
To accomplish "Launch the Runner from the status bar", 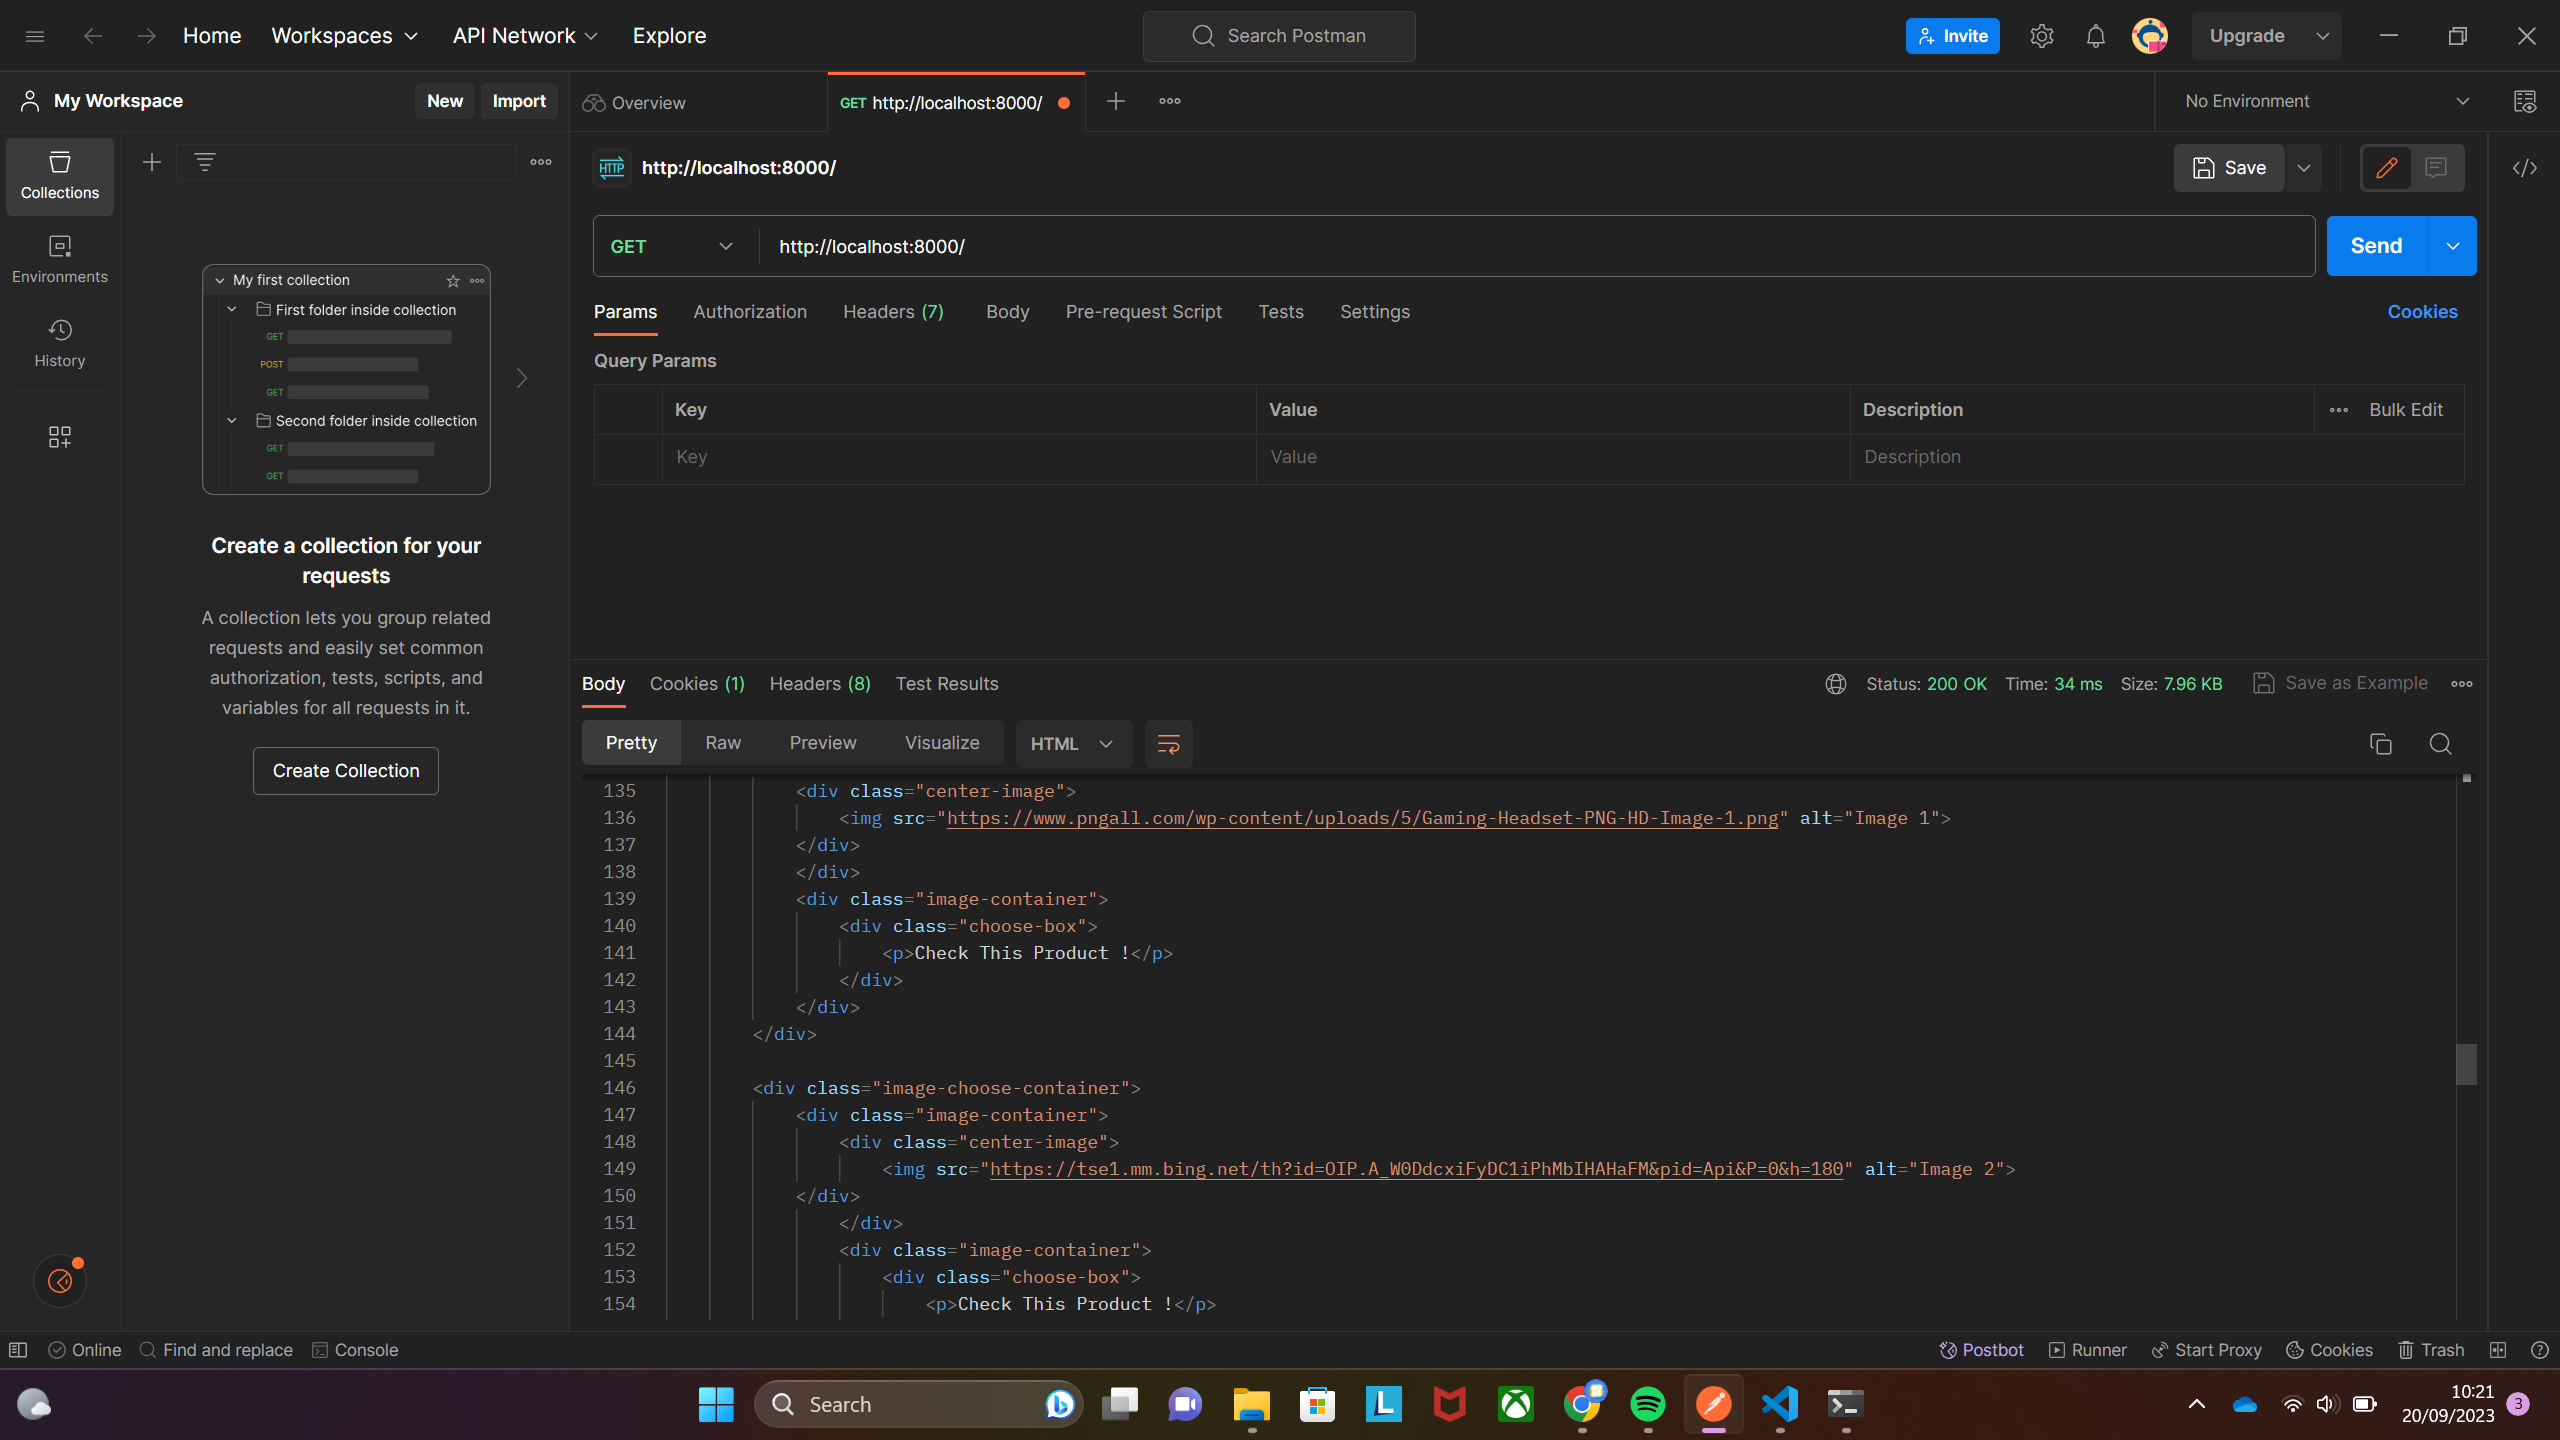I will click(2087, 1349).
